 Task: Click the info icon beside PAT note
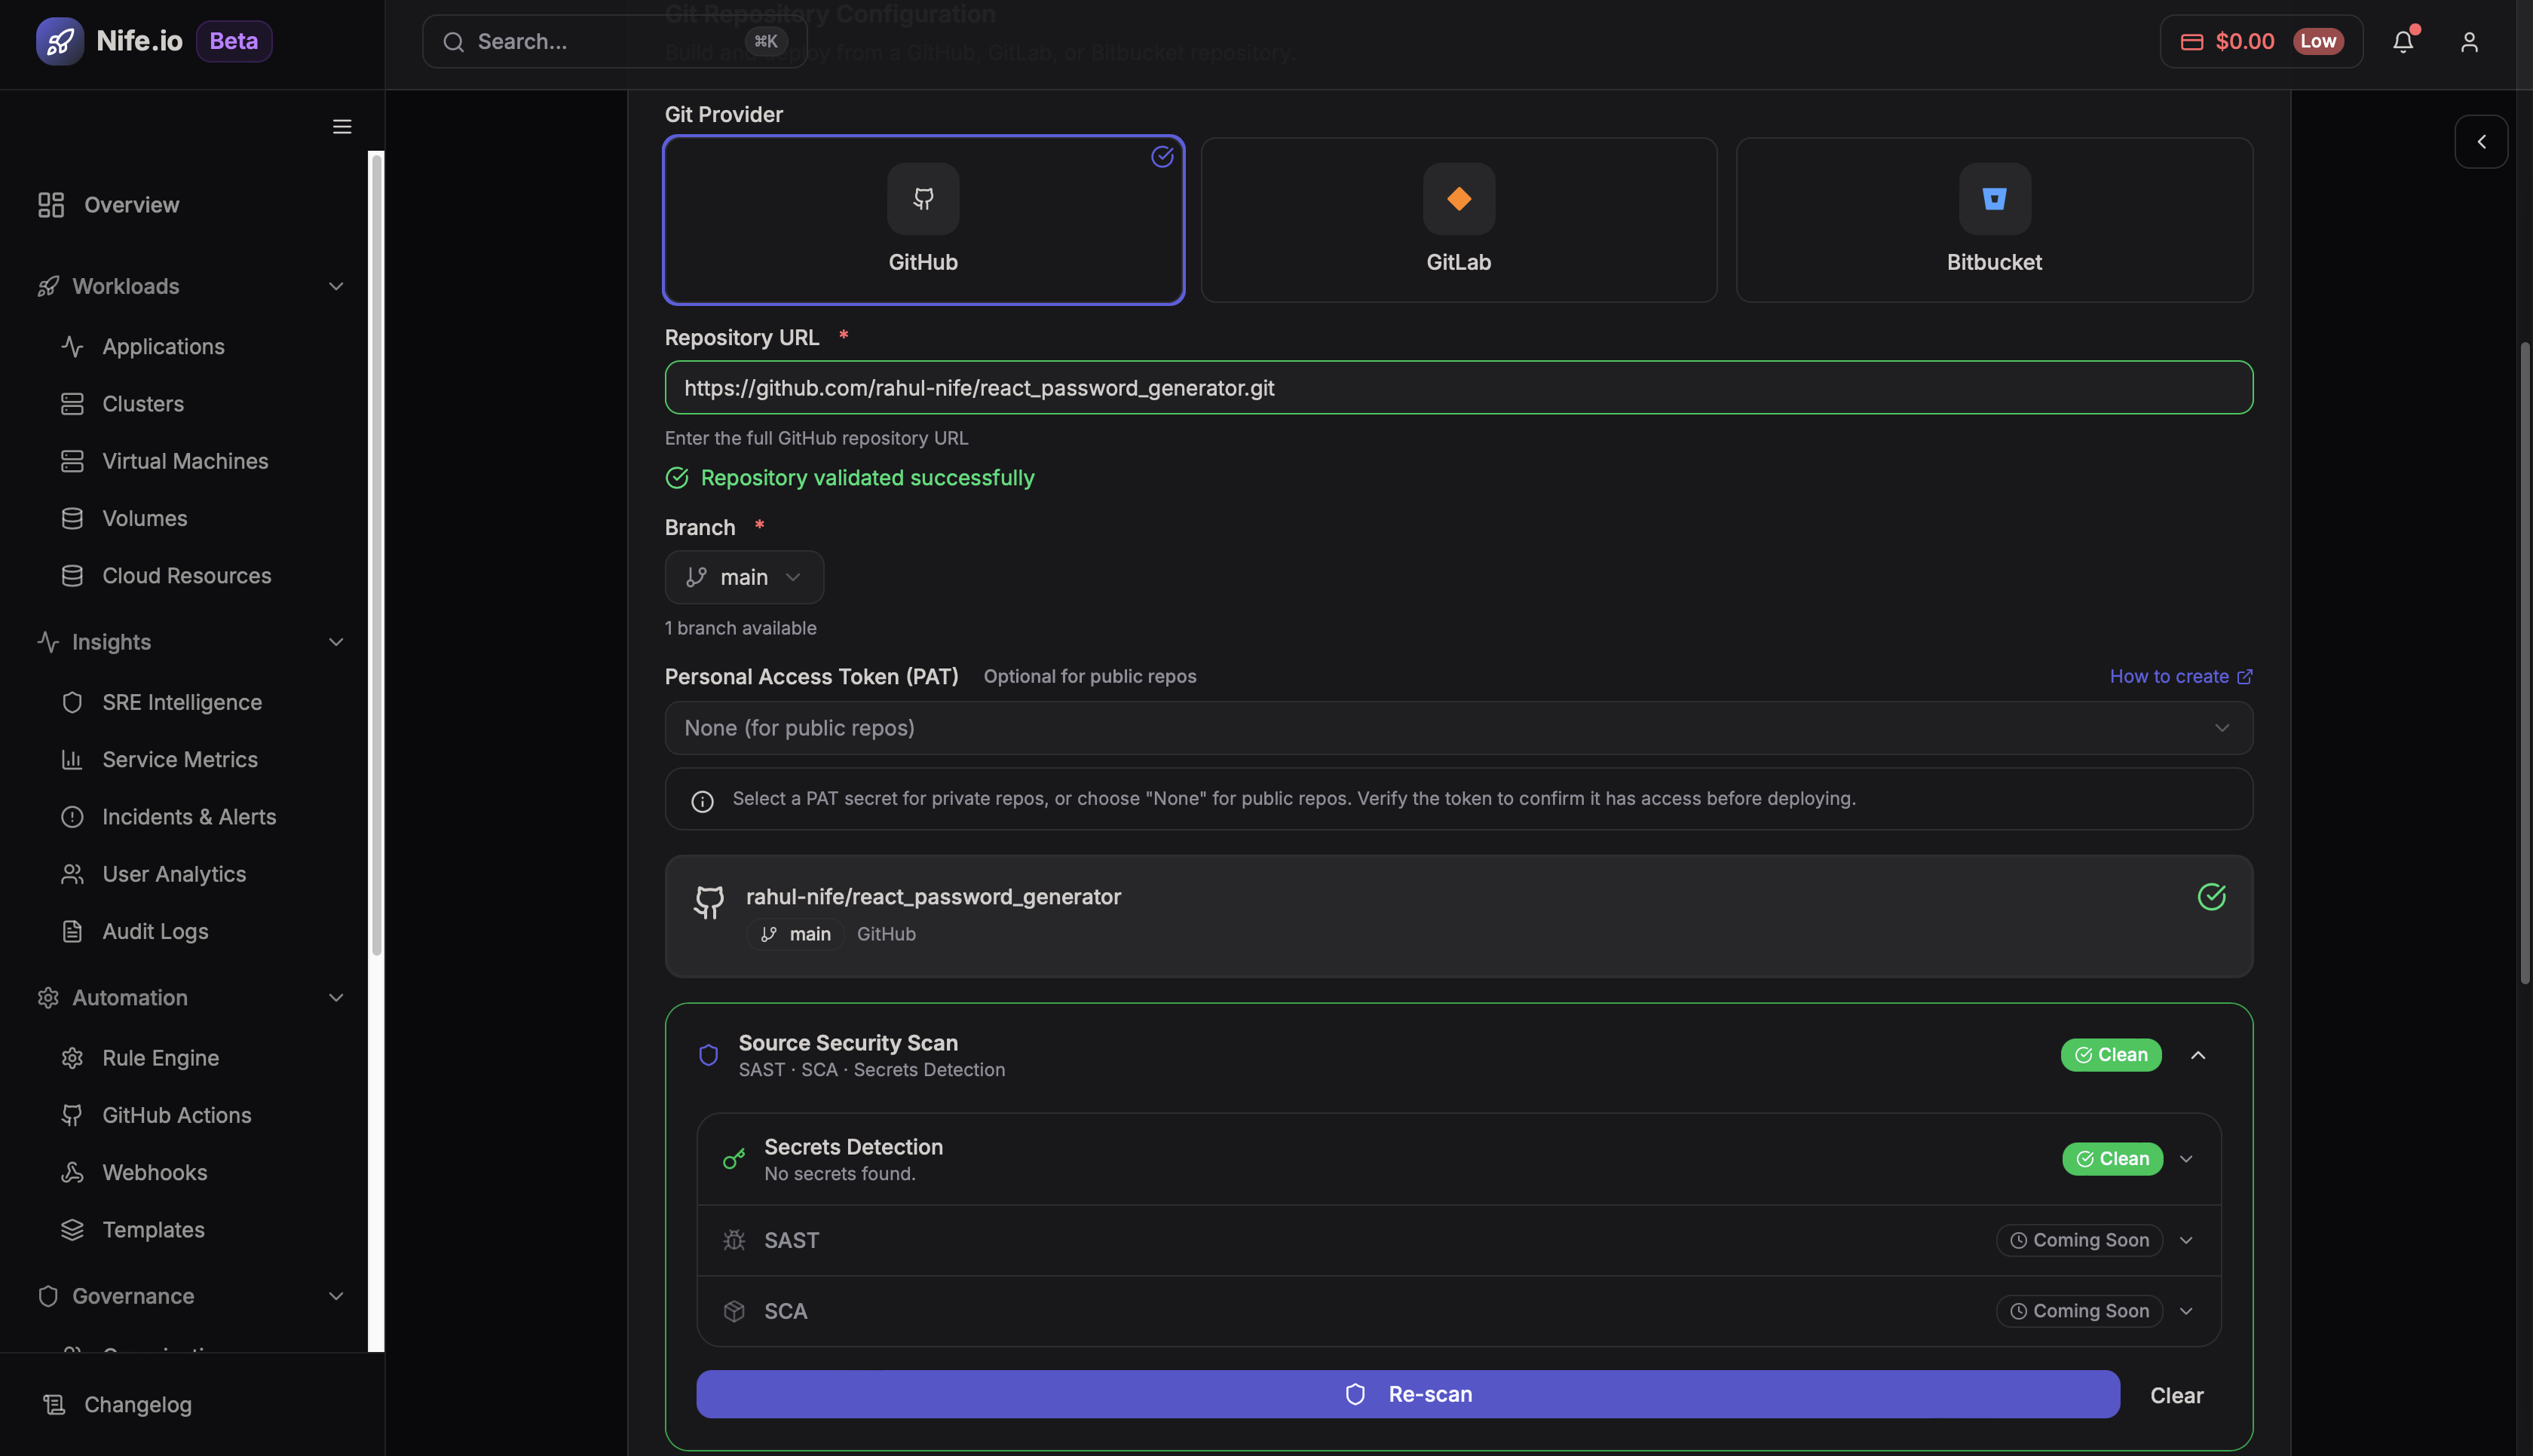[702, 801]
